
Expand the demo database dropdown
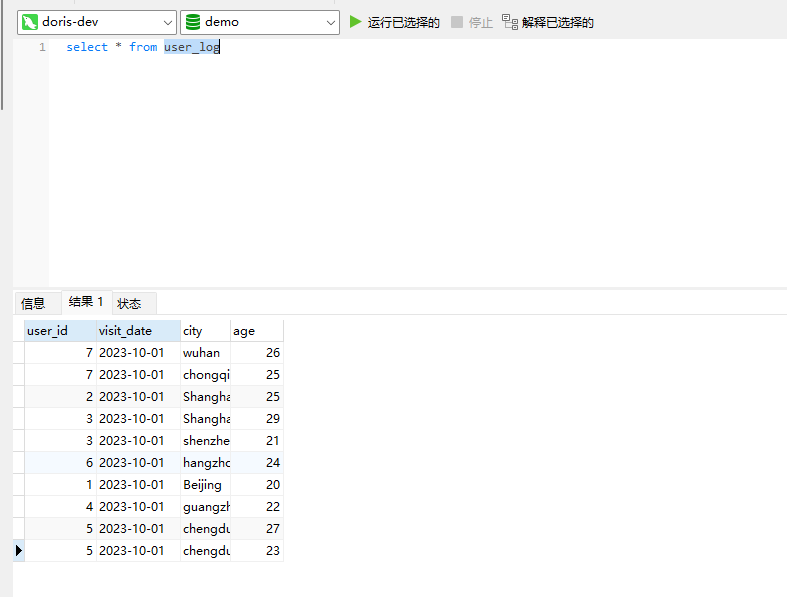tap(331, 22)
